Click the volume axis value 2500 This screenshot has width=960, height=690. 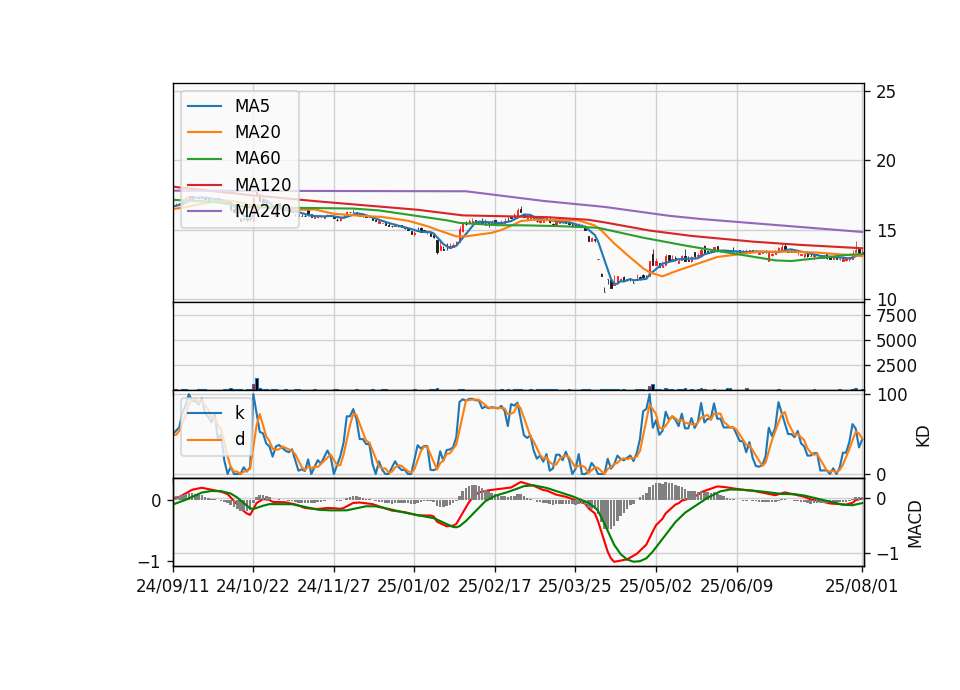pos(896,366)
